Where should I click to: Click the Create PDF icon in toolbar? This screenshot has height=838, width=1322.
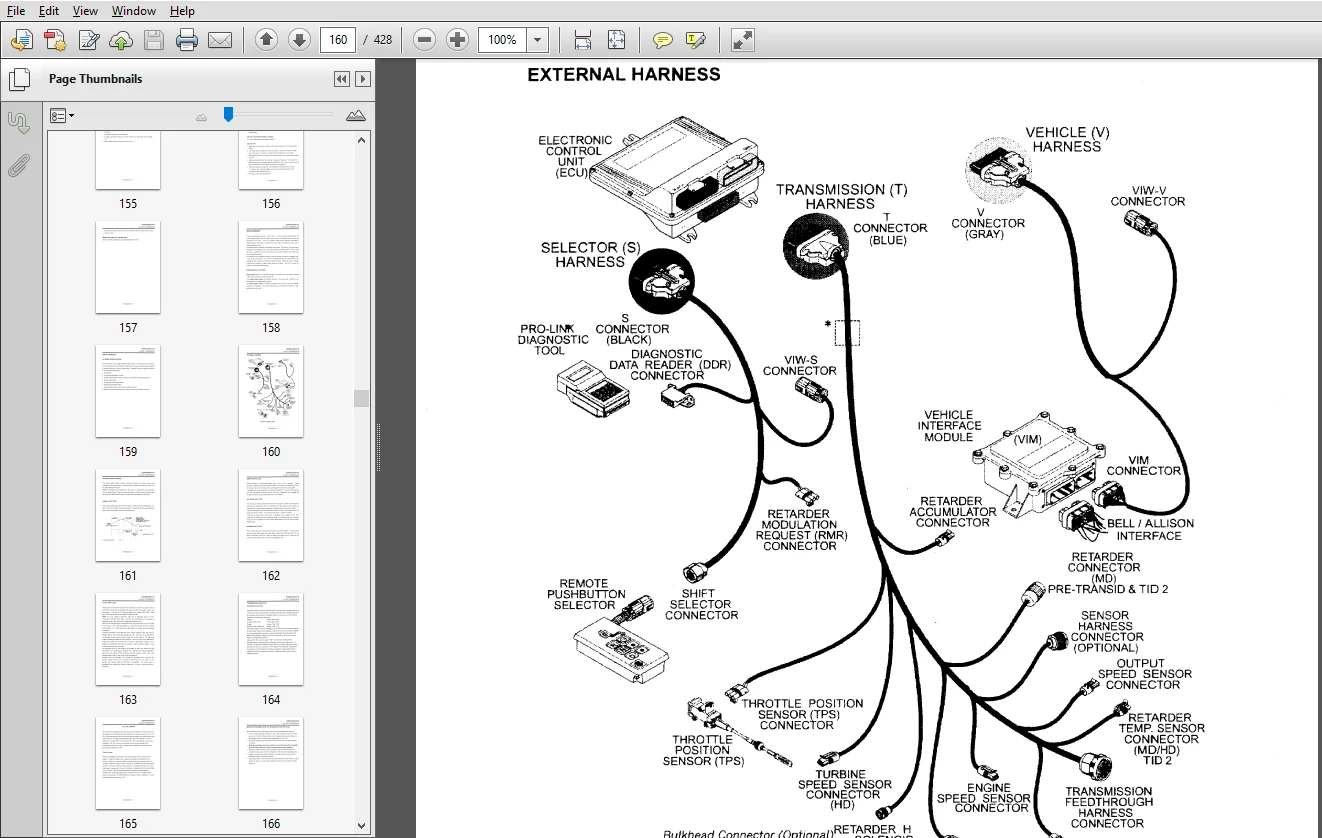(22, 40)
